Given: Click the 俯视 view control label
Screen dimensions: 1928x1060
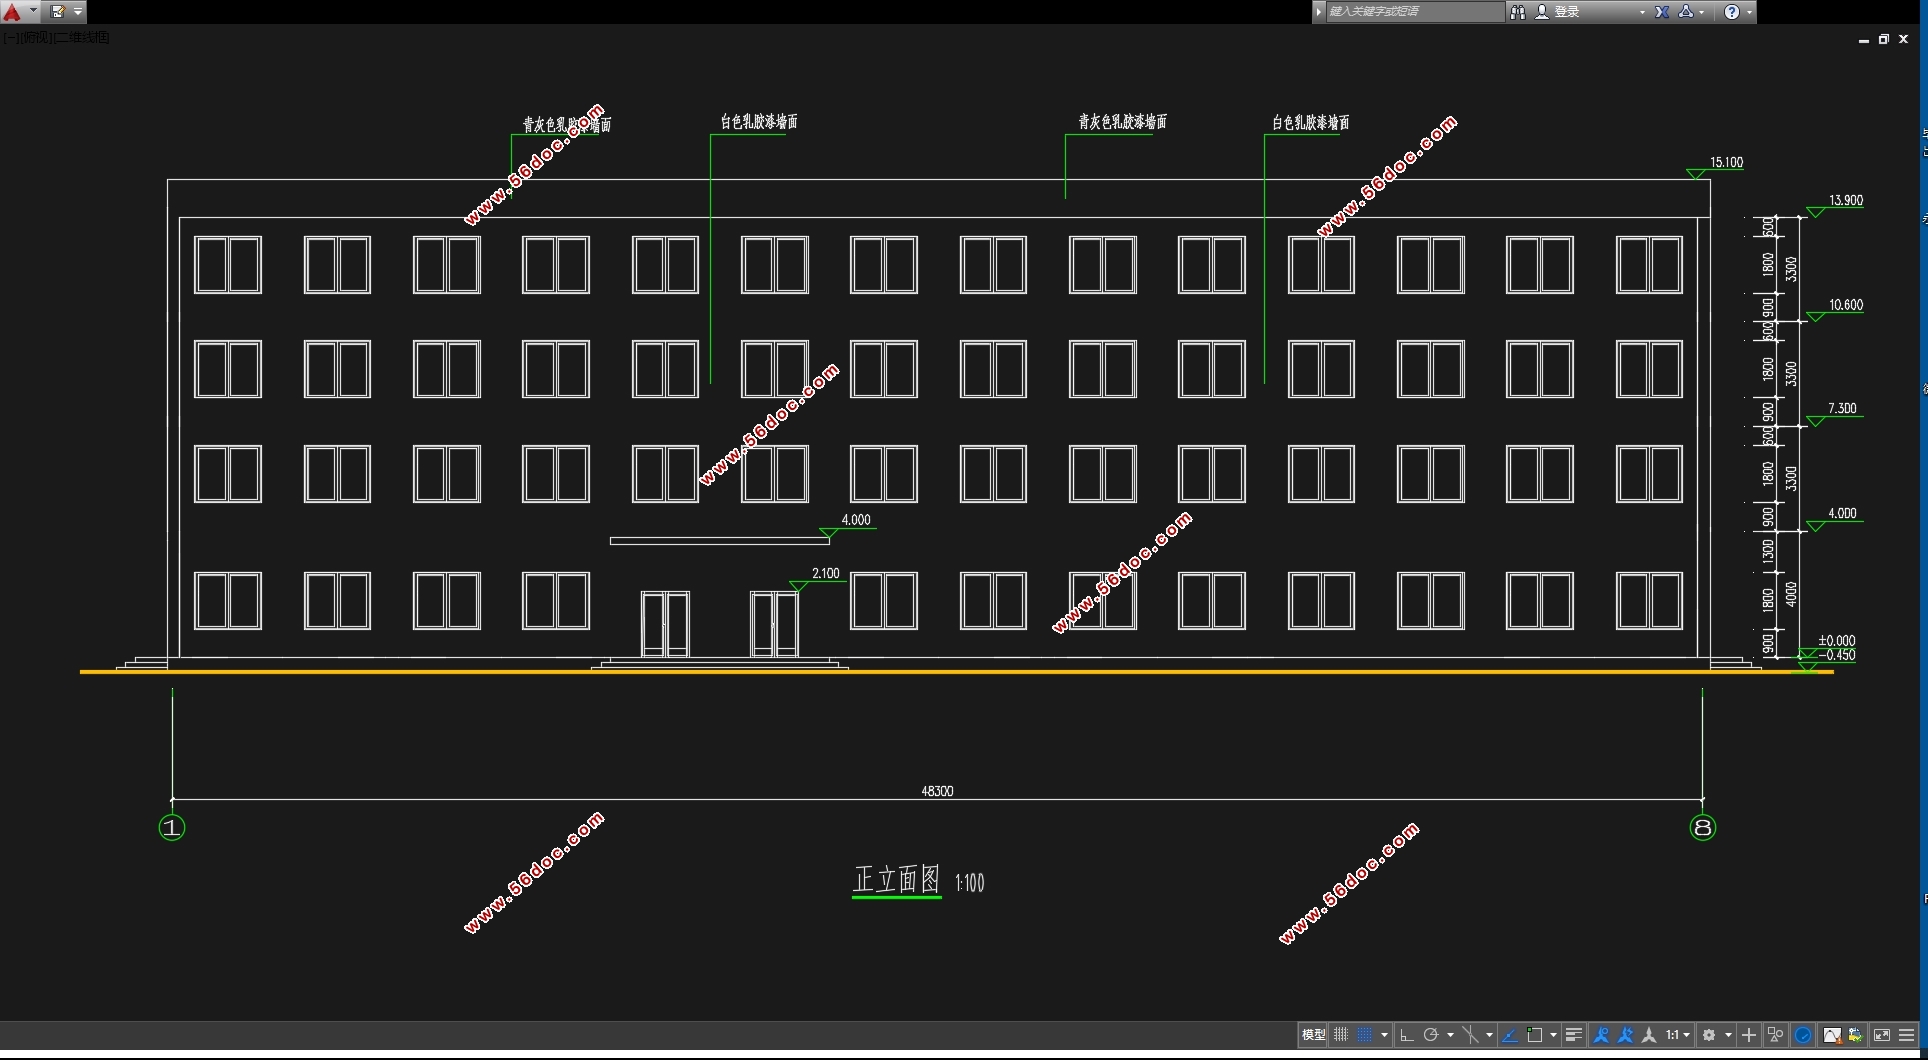Looking at the screenshot, I should [x=35, y=38].
